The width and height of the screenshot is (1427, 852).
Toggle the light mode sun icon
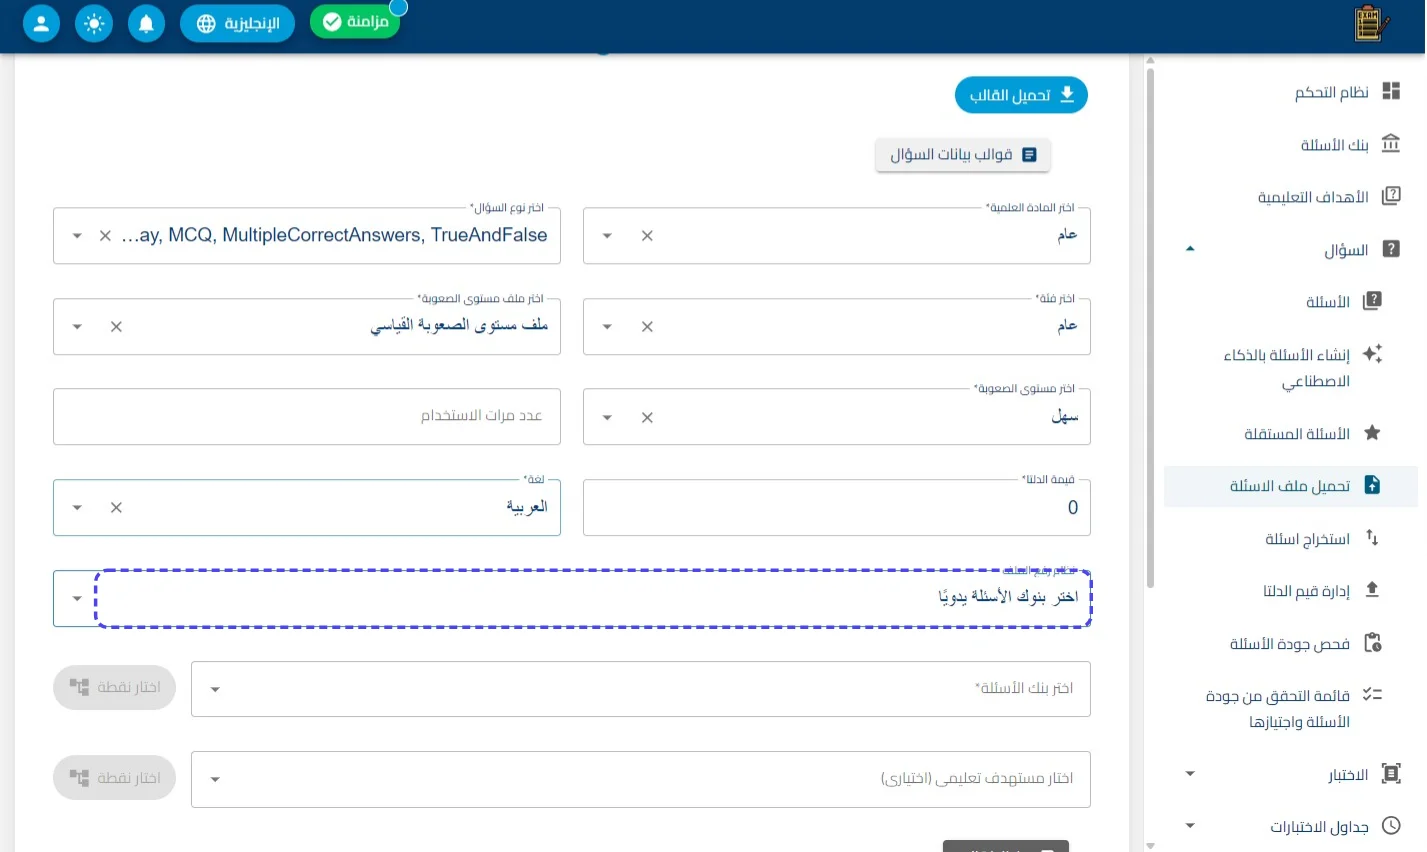click(94, 23)
